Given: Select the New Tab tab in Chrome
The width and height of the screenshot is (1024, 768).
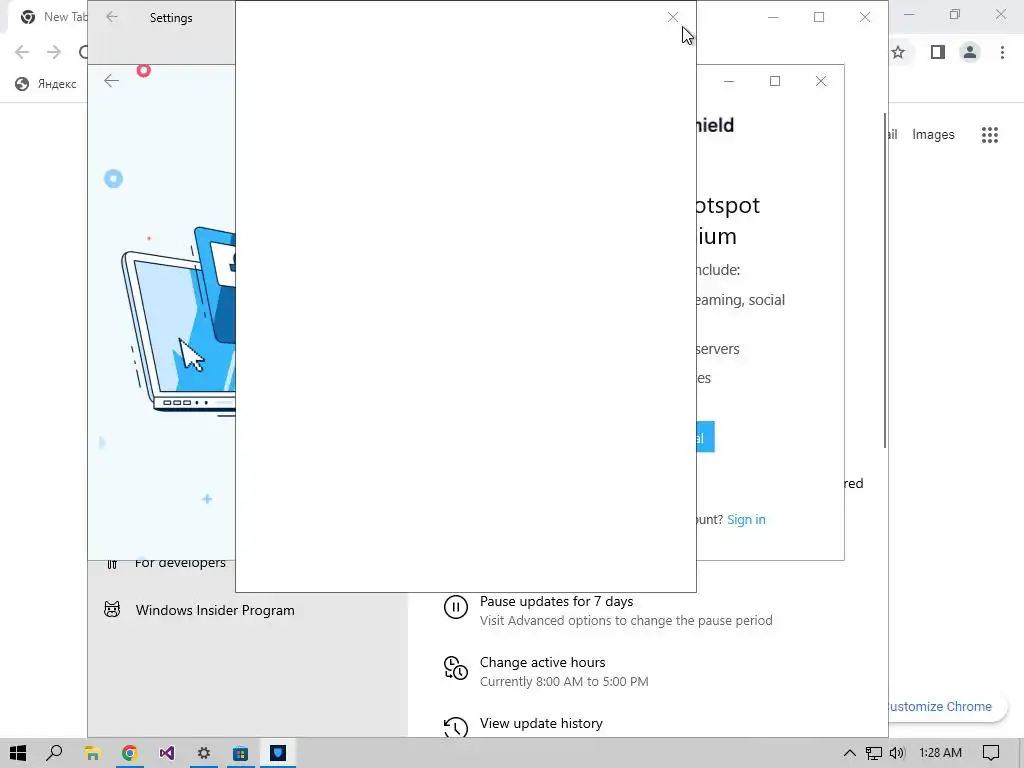Looking at the screenshot, I should [52, 17].
